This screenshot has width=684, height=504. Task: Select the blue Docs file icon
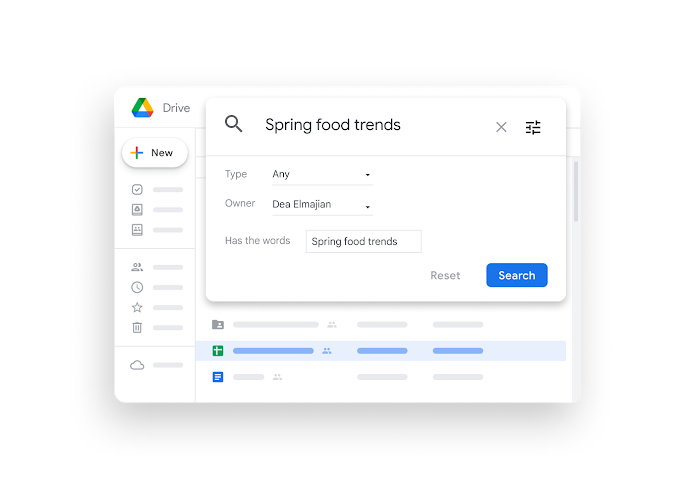tap(218, 377)
